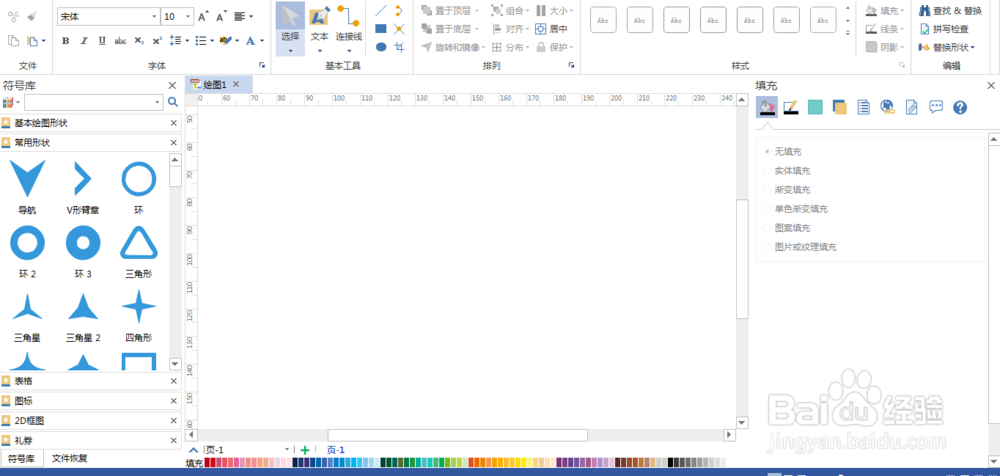Screen dimensions: 1000x476
Task: Close the 基本绘图形状 library section
Action: [x=173, y=123]
